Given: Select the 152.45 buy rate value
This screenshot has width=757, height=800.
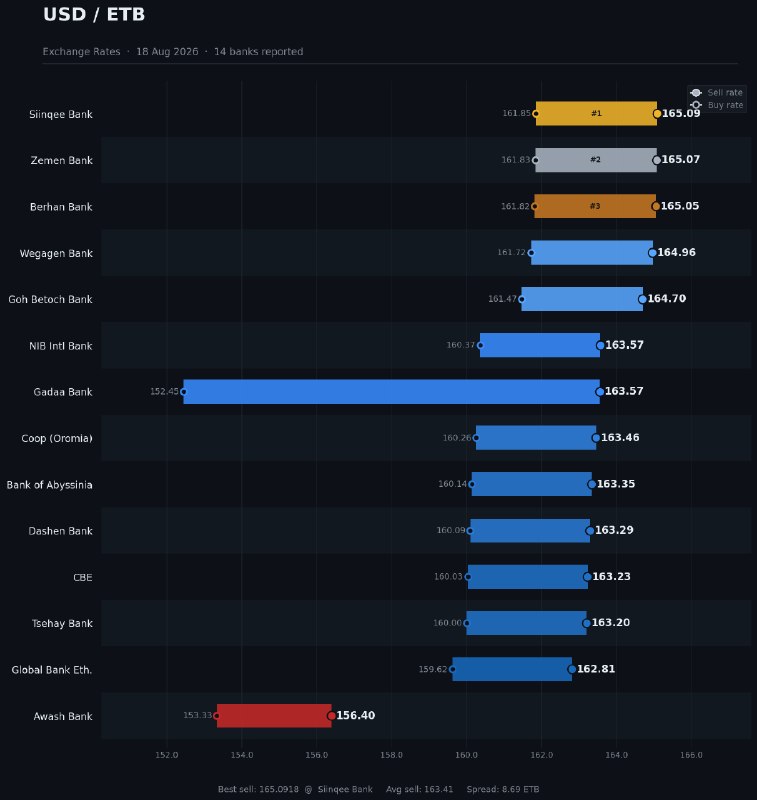Looking at the screenshot, I should tap(164, 391).
